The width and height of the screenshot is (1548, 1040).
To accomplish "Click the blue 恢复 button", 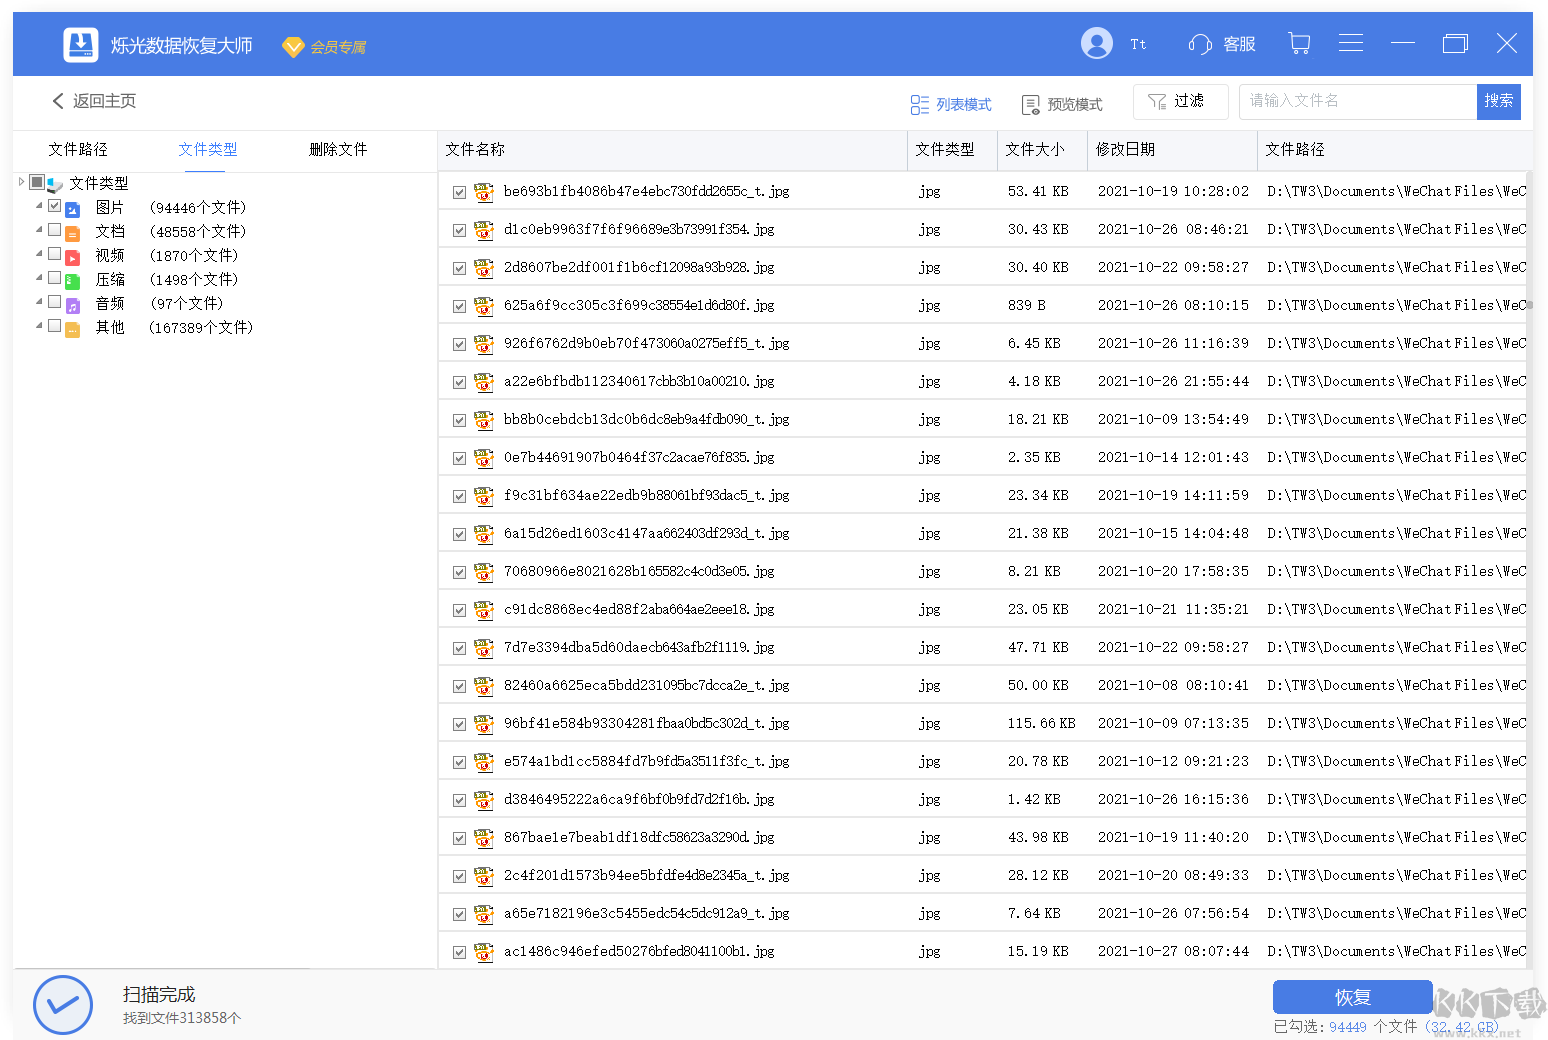I will click(x=1352, y=997).
